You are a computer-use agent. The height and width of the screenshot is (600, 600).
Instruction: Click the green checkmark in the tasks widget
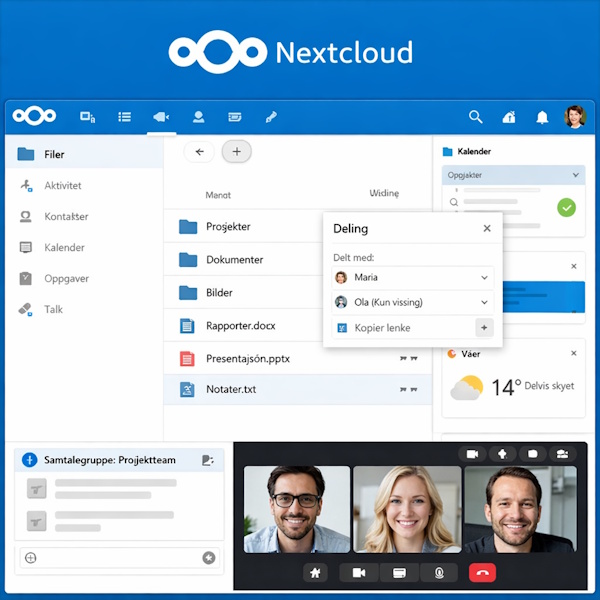pyautogui.click(x=566, y=208)
